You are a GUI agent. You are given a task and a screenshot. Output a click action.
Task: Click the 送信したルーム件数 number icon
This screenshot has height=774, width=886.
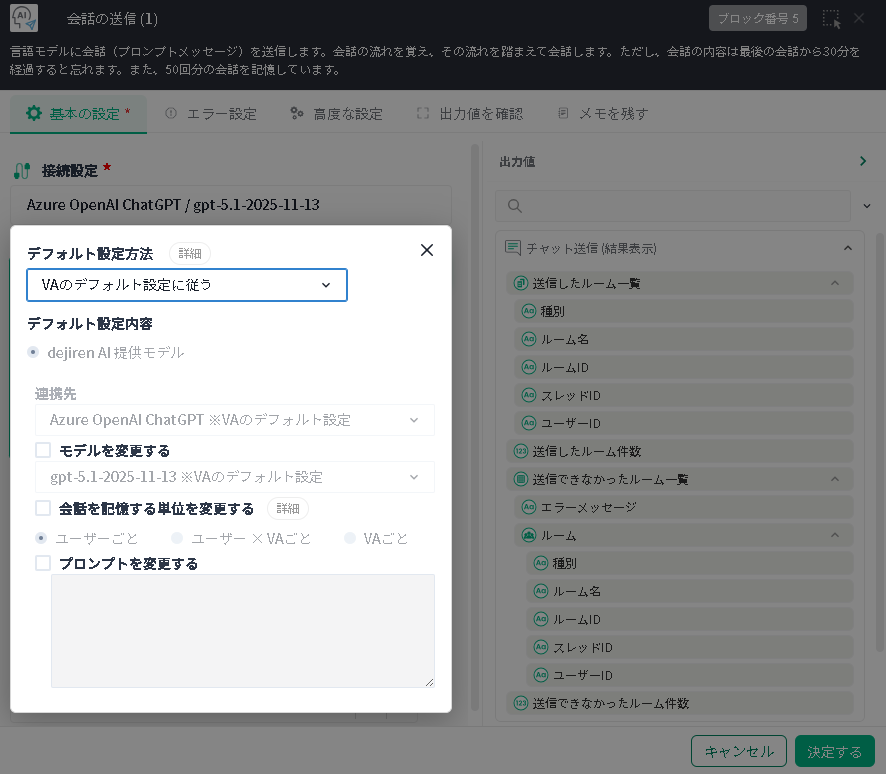pos(520,451)
